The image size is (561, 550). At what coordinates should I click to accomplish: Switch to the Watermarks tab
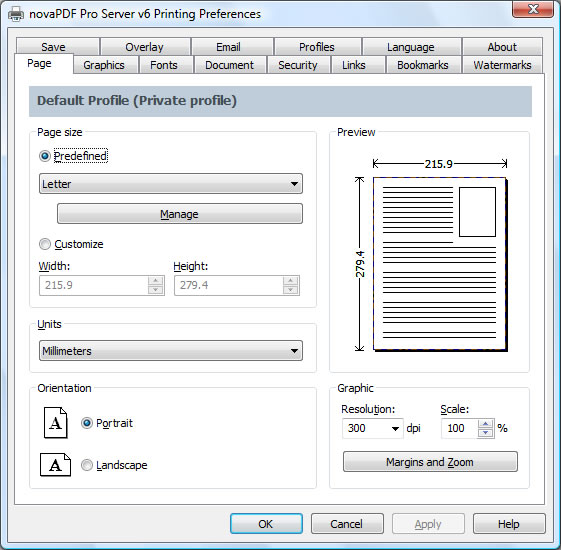point(502,65)
